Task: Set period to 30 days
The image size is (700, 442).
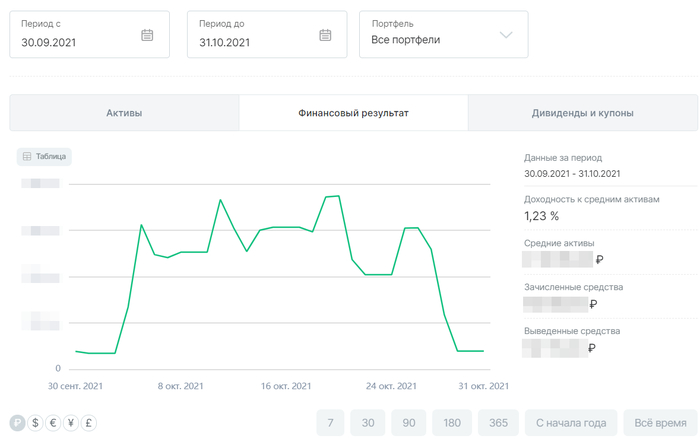Action: (x=368, y=423)
